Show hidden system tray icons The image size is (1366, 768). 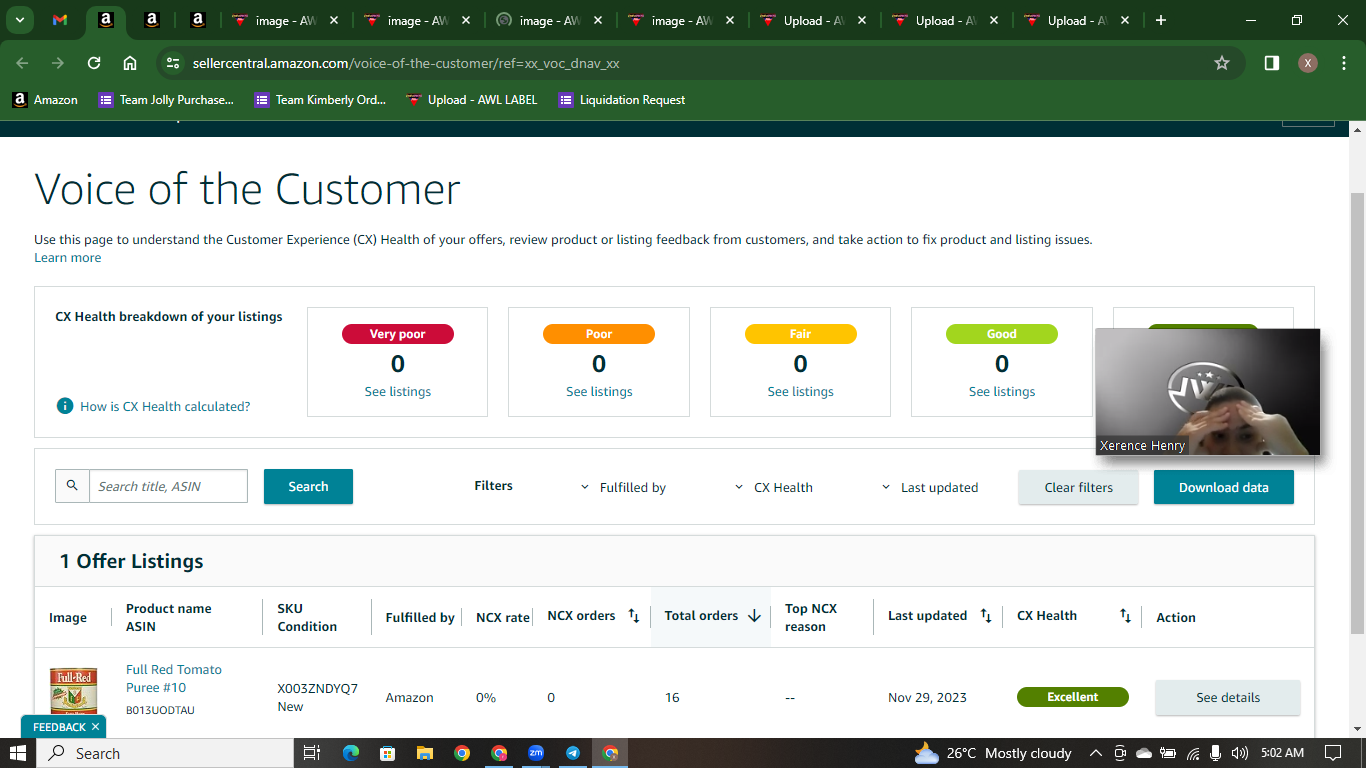pos(1096,753)
